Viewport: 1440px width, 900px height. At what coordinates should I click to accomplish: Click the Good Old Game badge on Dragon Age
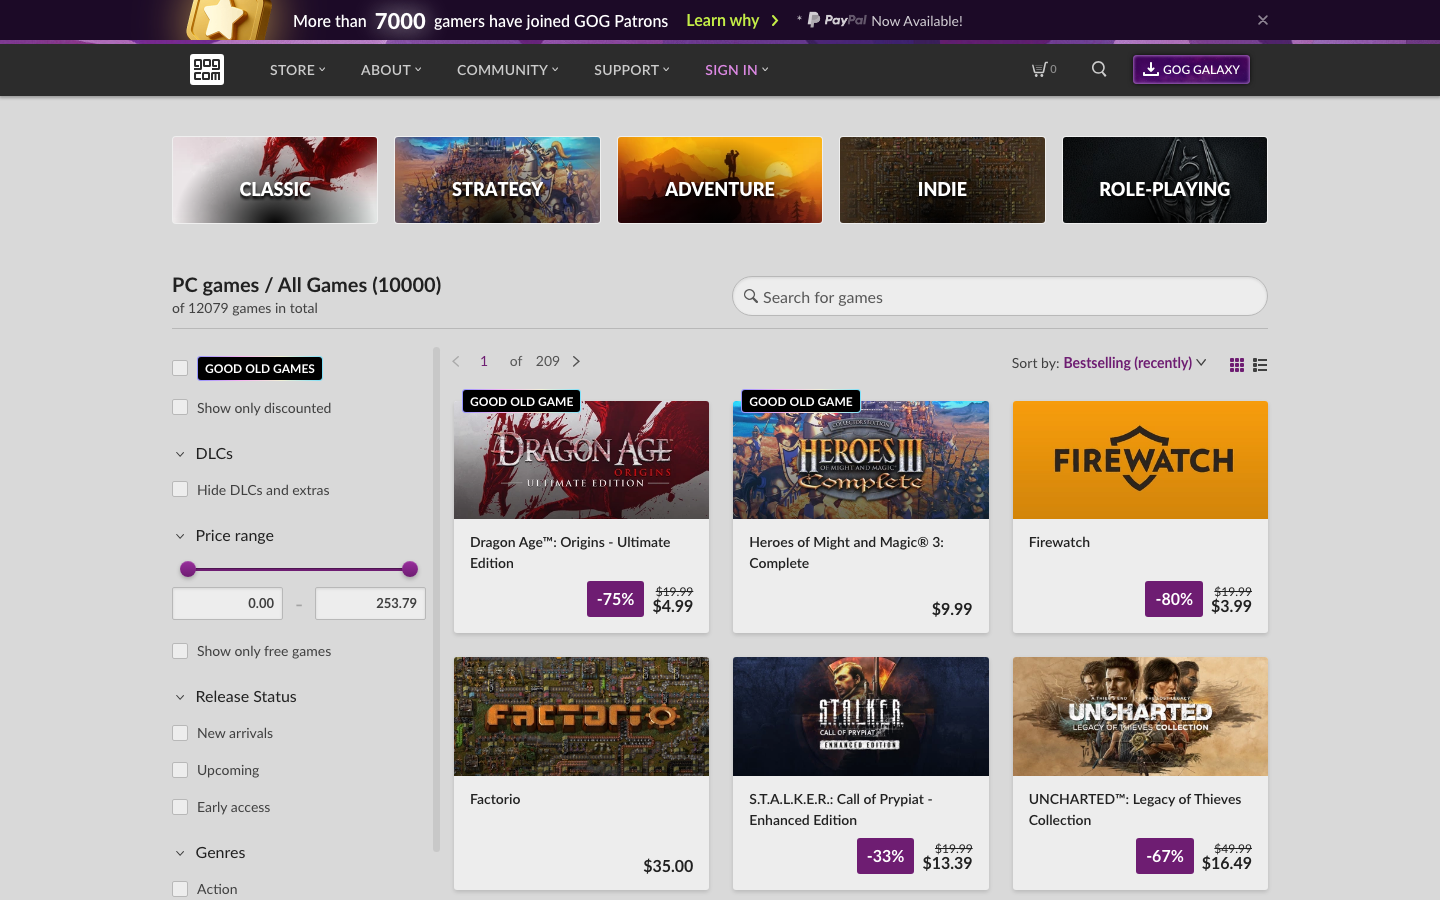point(521,401)
